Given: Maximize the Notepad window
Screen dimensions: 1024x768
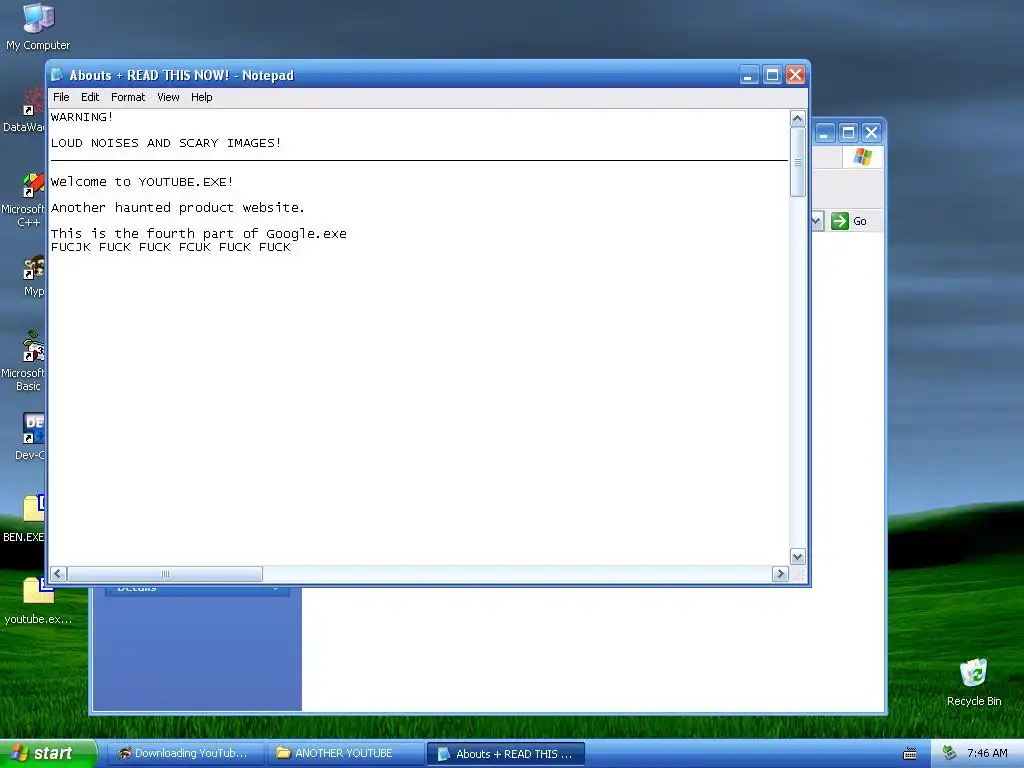Looking at the screenshot, I should click(x=772, y=75).
